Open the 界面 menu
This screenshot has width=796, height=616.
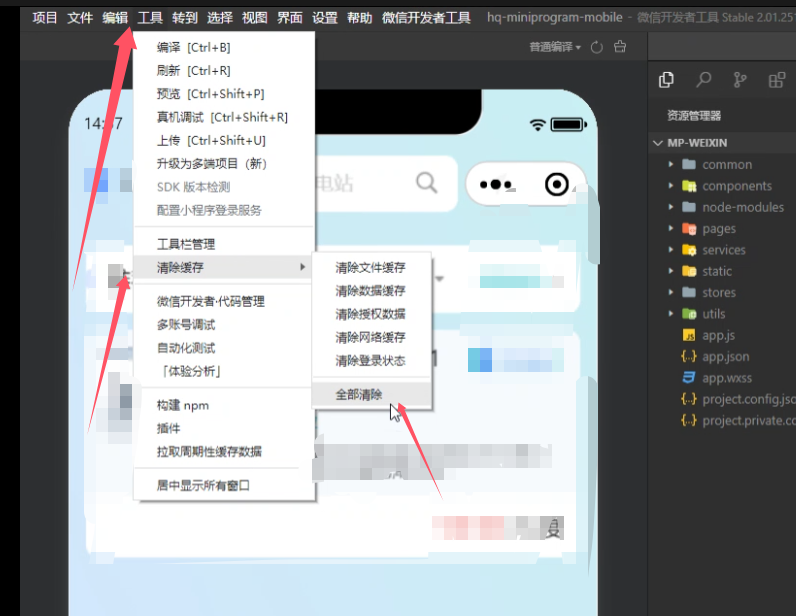click(290, 18)
